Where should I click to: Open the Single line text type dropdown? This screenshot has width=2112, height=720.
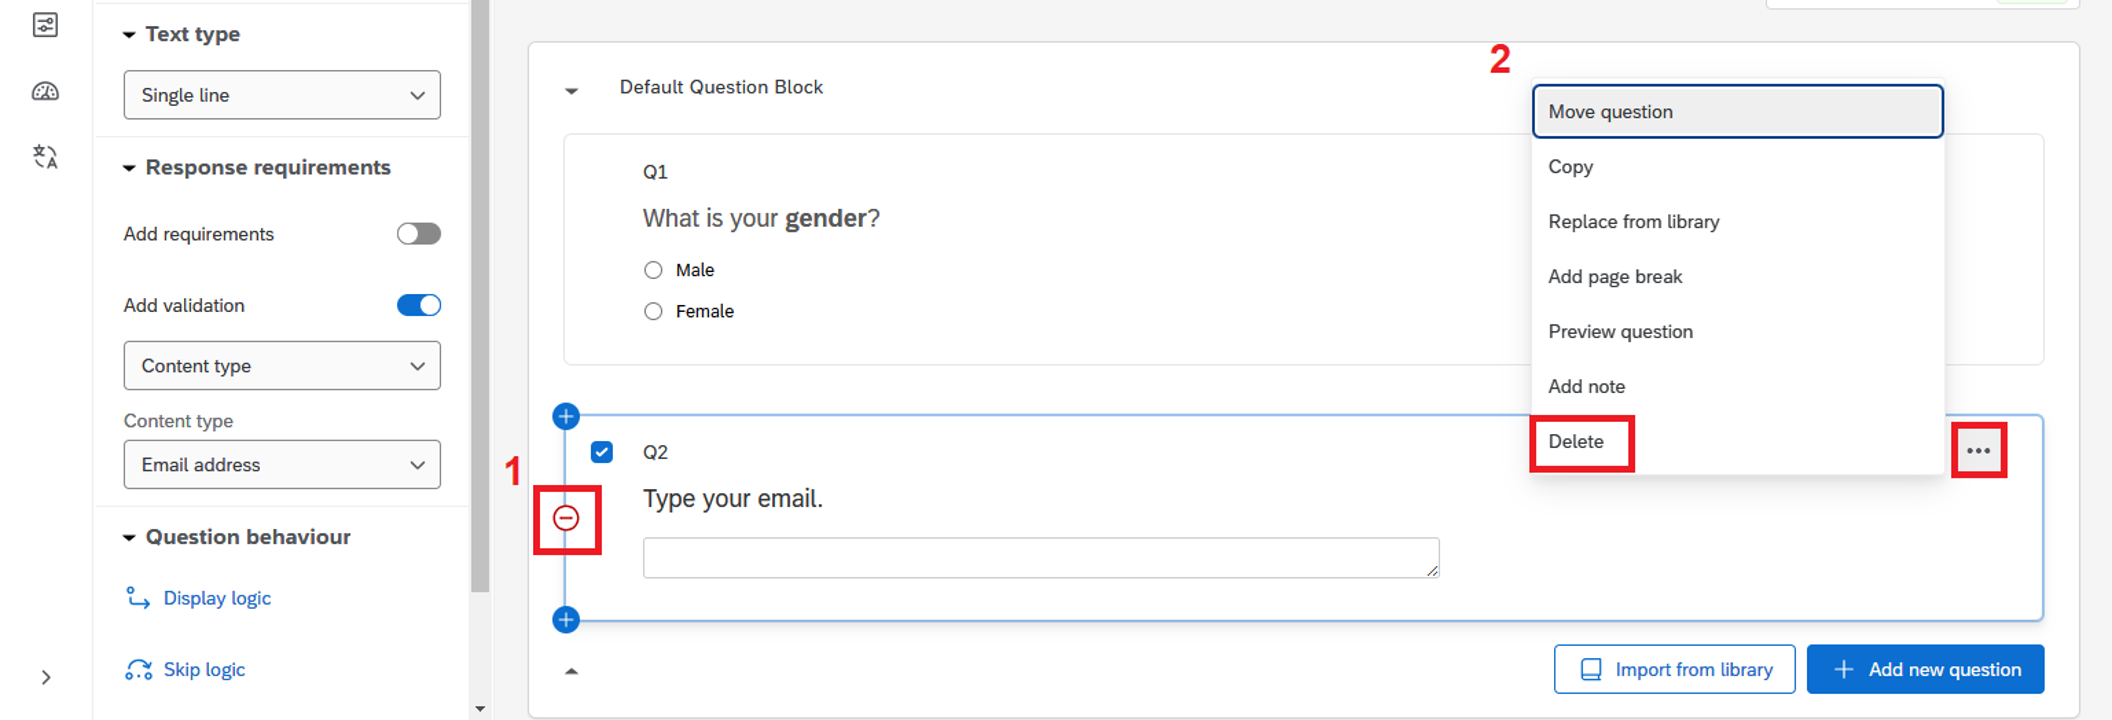click(282, 95)
